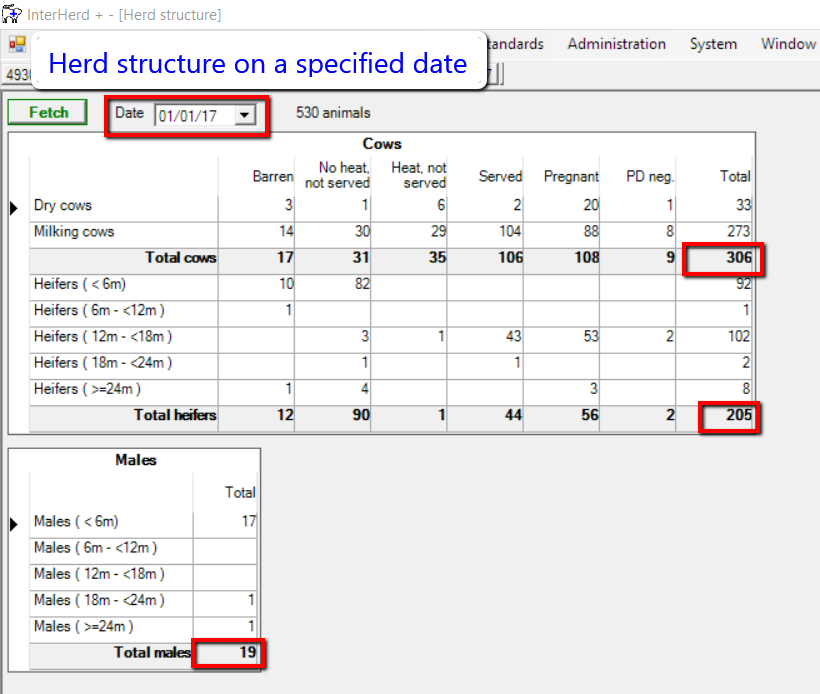Click into the Date field showing 01/01/17
Screen dimensions: 820x694
click(192, 116)
